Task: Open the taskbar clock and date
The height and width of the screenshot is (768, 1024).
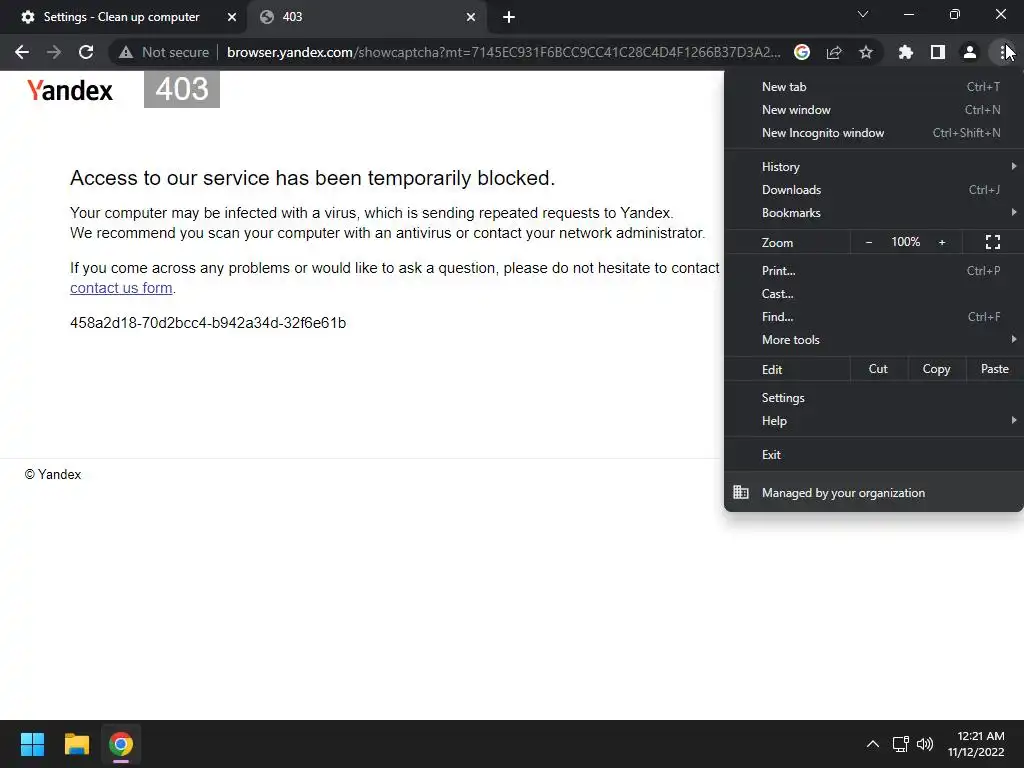Action: click(x=976, y=744)
